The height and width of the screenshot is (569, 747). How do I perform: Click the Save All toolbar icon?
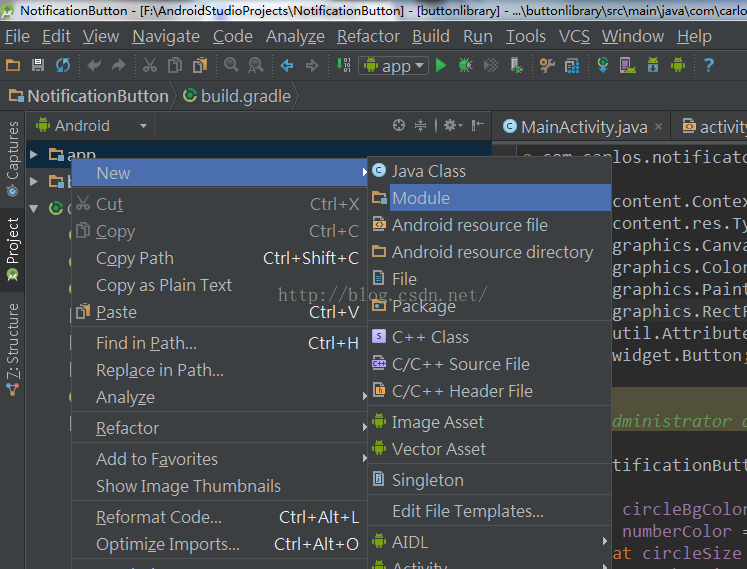pos(38,65)
